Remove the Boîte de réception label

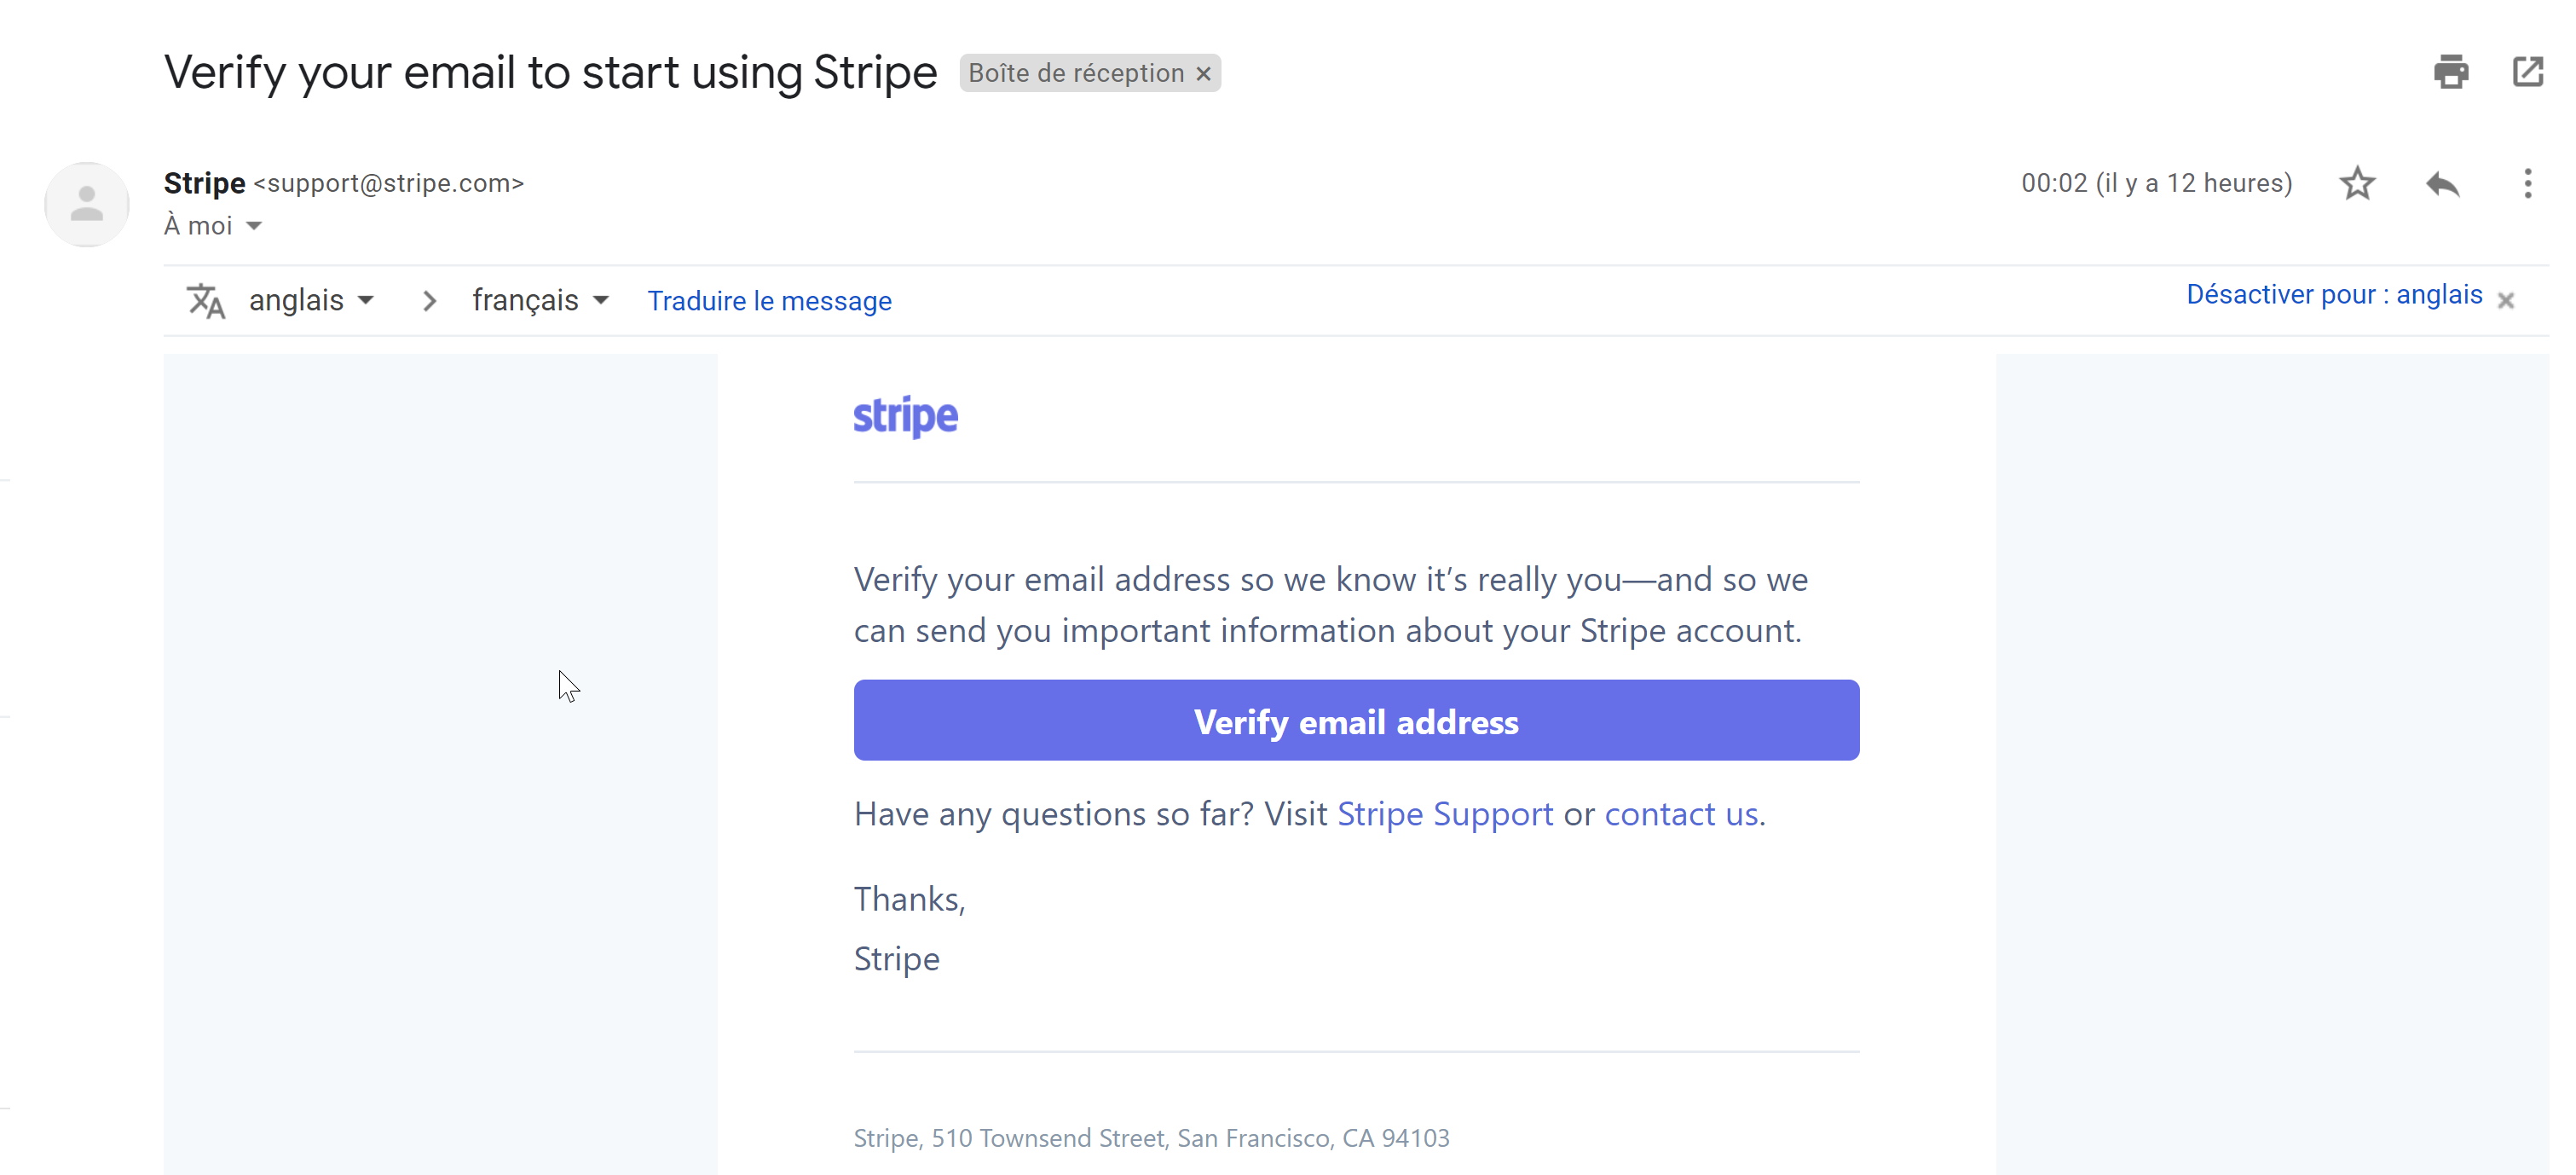point(1204,74)
